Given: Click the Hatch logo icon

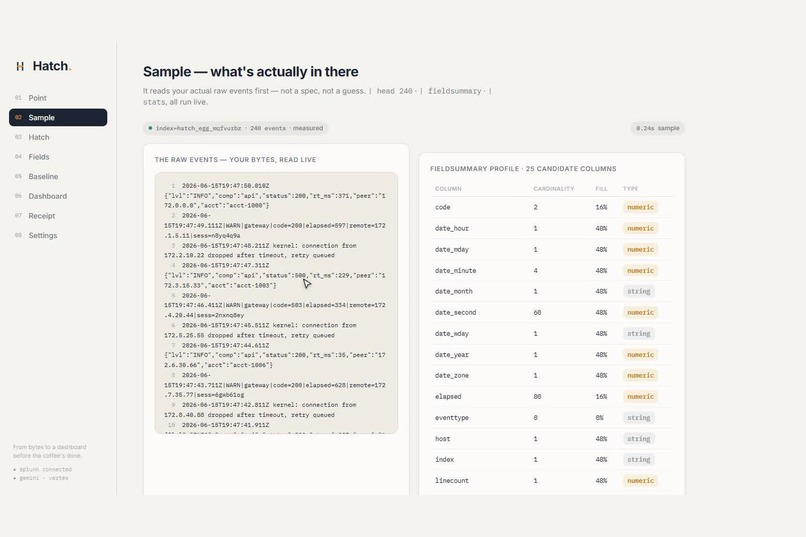Looking at the screenshot, I should 20,66.
